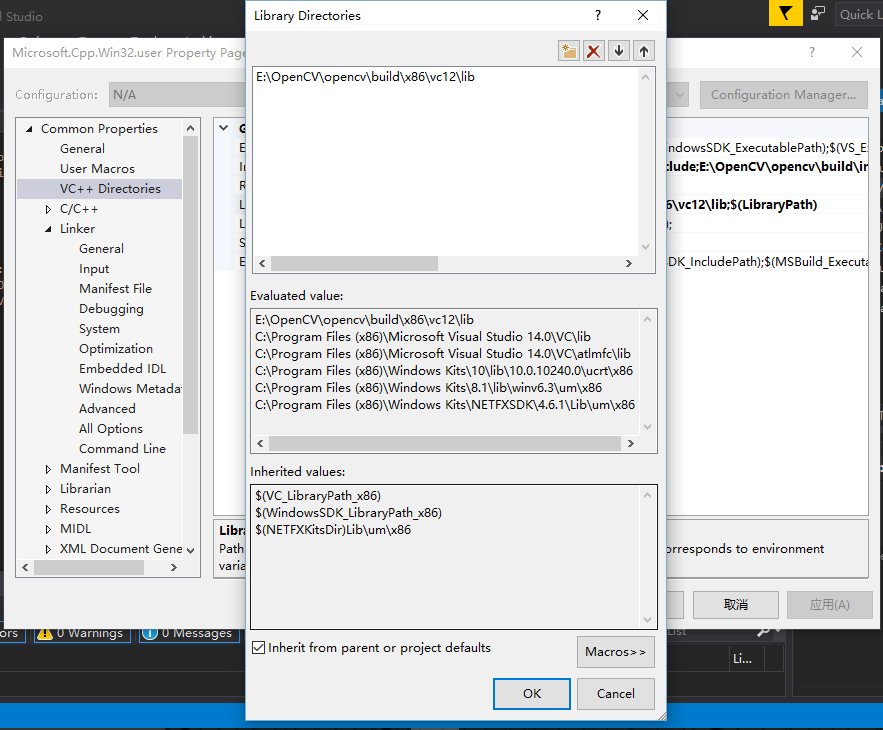Delete the selected library directory line

coord(594,51)
